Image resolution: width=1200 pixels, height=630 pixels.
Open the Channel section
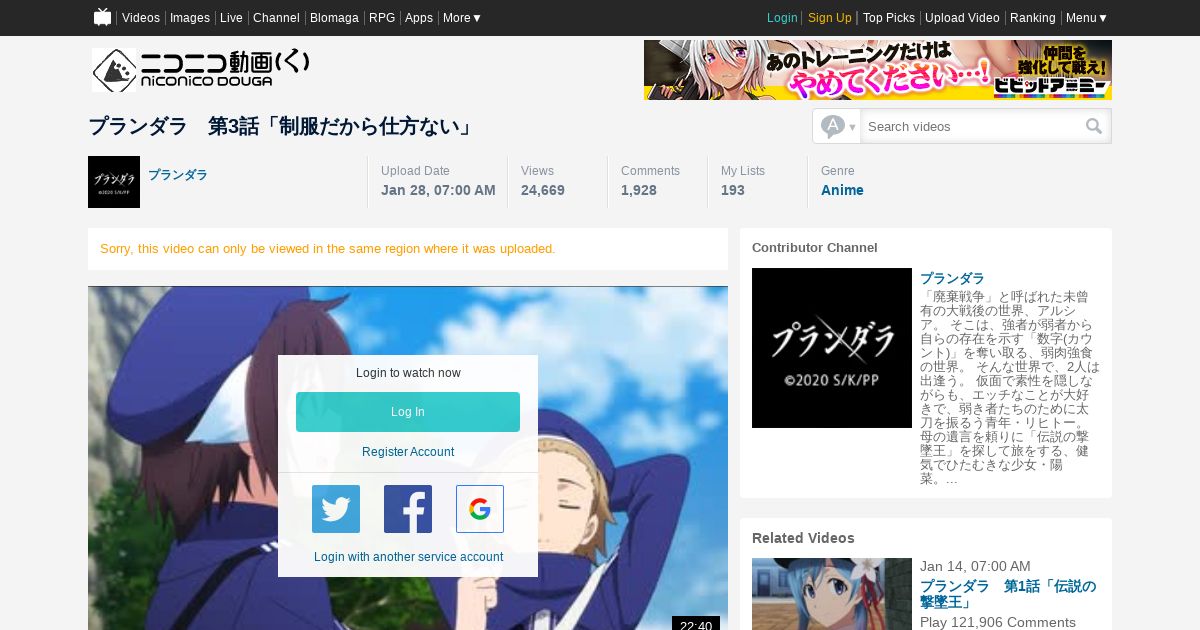[x=276, y=18]
